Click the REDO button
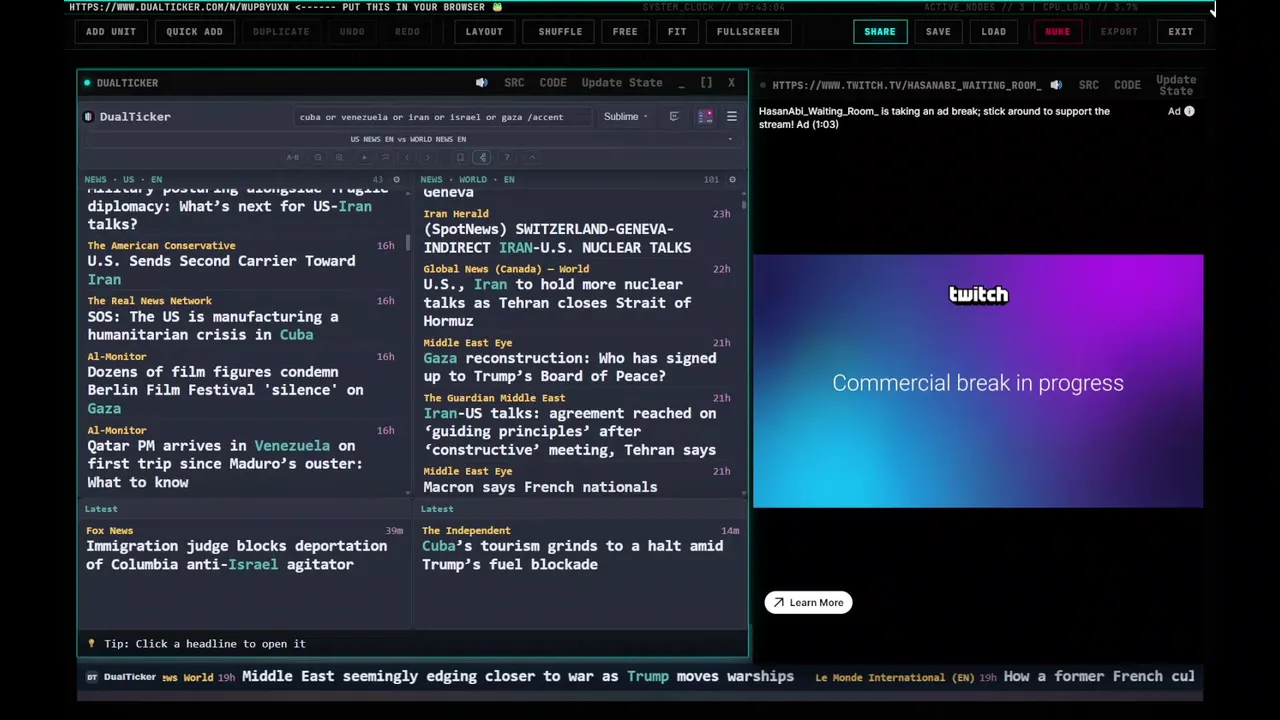The image size is (1280, 720). pyautogui.click(x=407, y=31)
